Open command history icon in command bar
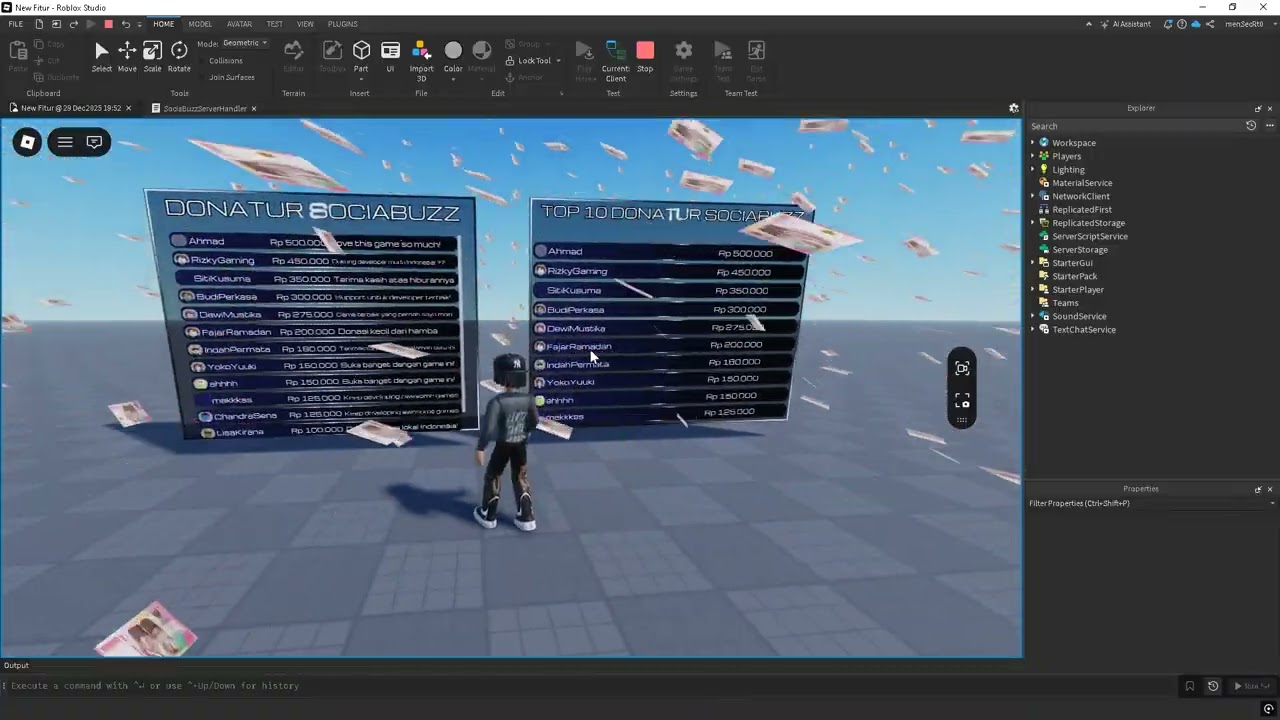This screenshot has height=720, width=1280. (x=1213, y=686)
